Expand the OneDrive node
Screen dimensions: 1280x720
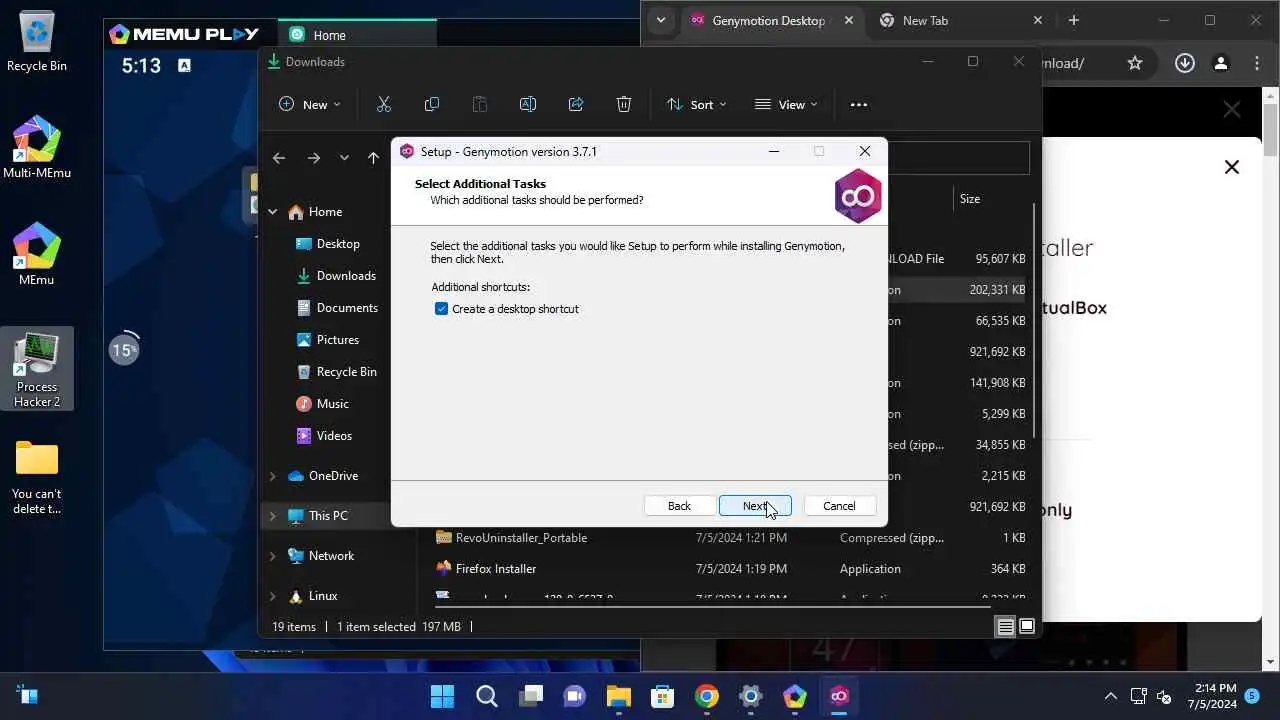click(272, 476)
